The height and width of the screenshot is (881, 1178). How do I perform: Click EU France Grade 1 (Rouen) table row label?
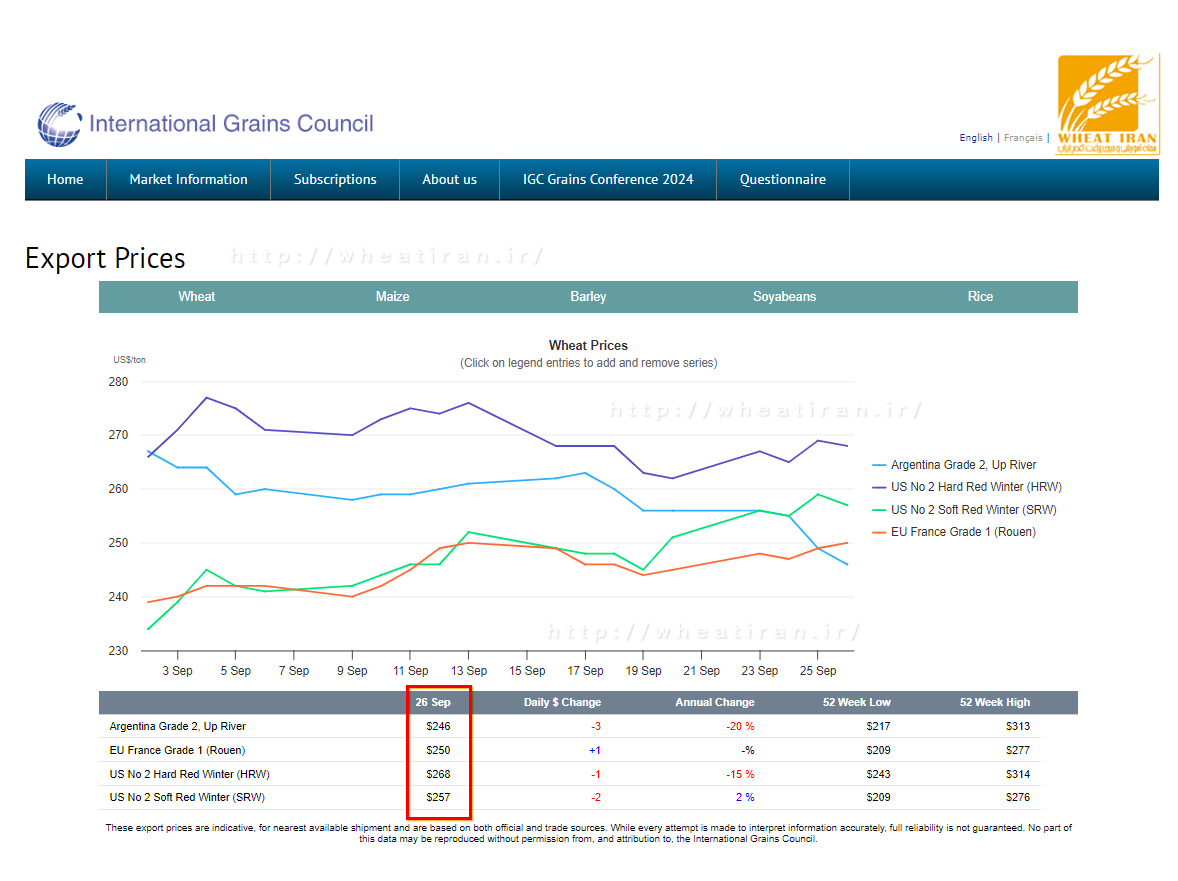pyautogui.click(x=177, y=750)
